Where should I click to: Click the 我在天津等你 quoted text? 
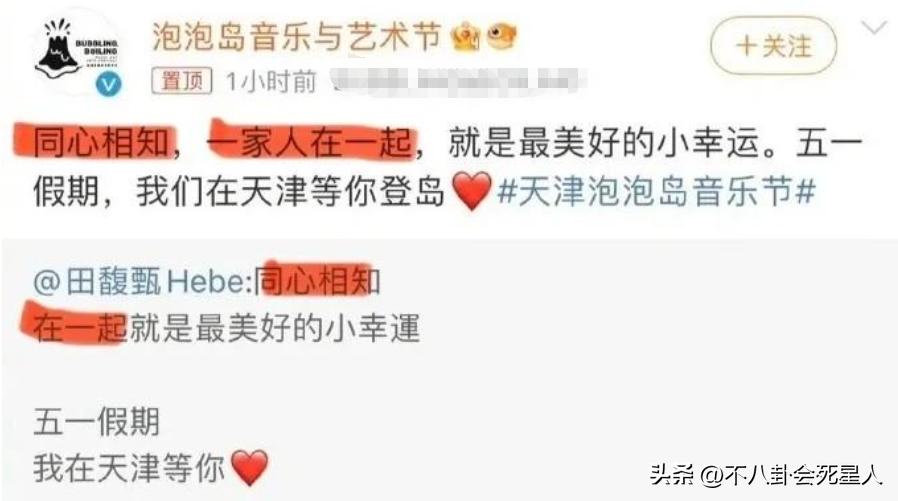(x=129, y=468)
